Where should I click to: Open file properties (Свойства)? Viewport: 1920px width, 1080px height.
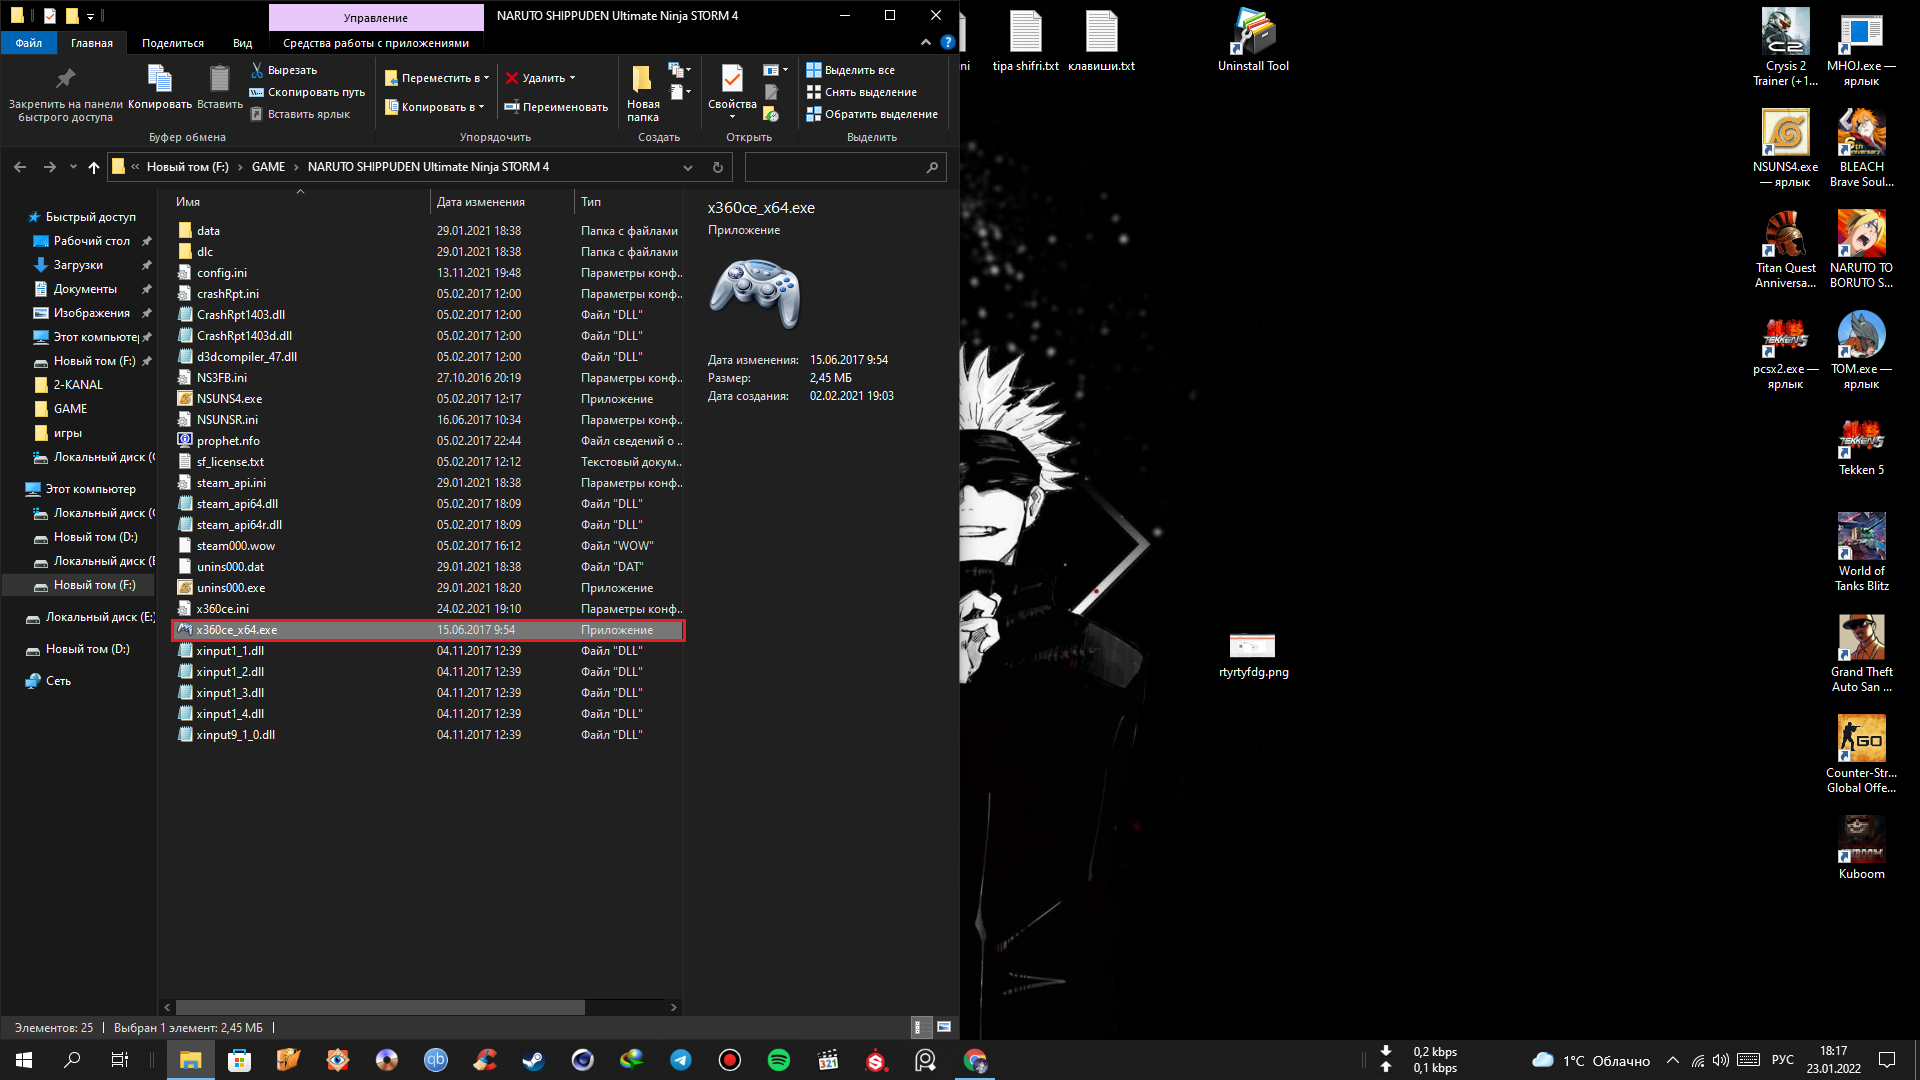click(x=732, y=90)
